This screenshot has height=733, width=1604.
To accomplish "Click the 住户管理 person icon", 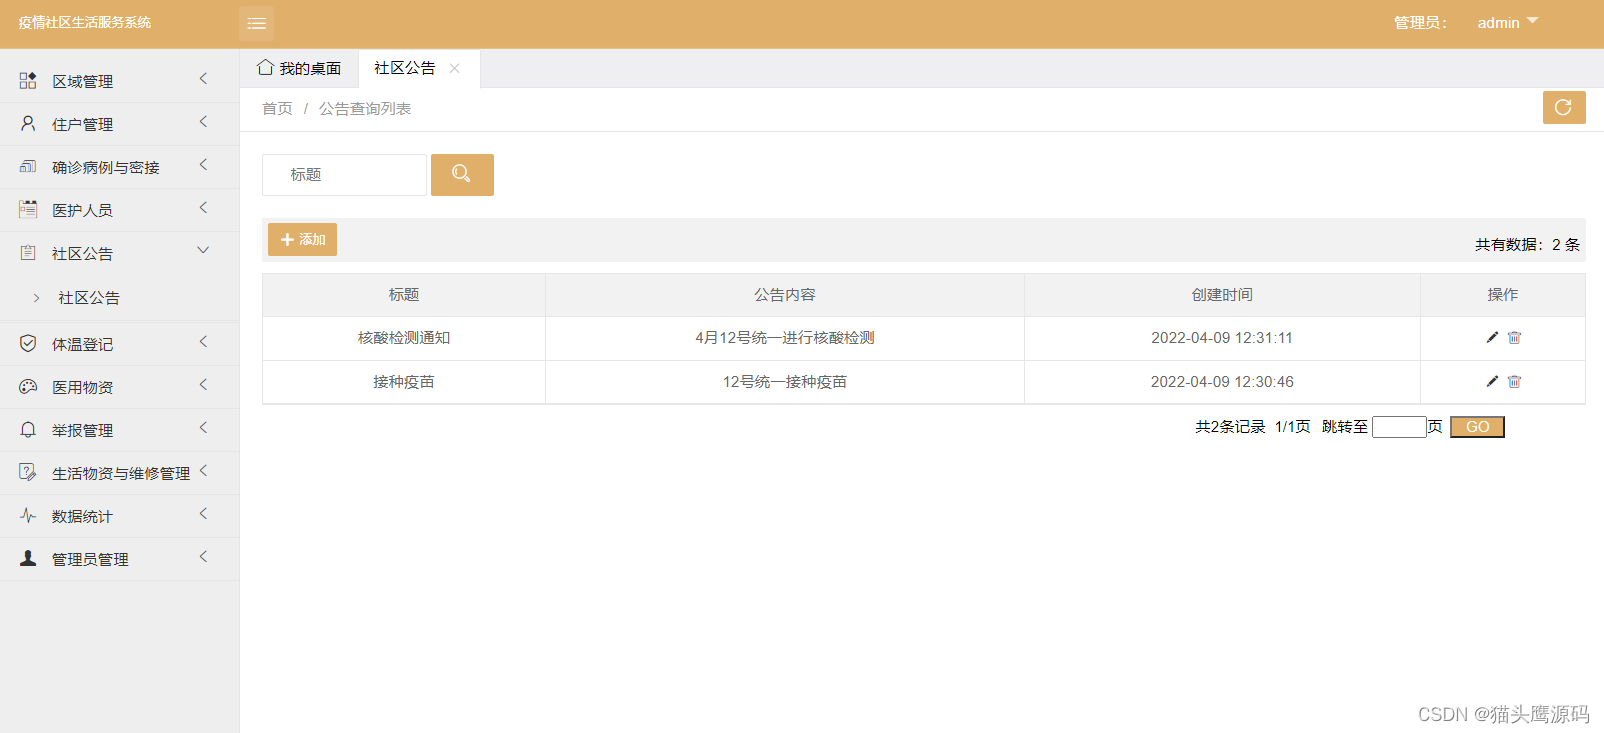I will [x=28, y=123].
